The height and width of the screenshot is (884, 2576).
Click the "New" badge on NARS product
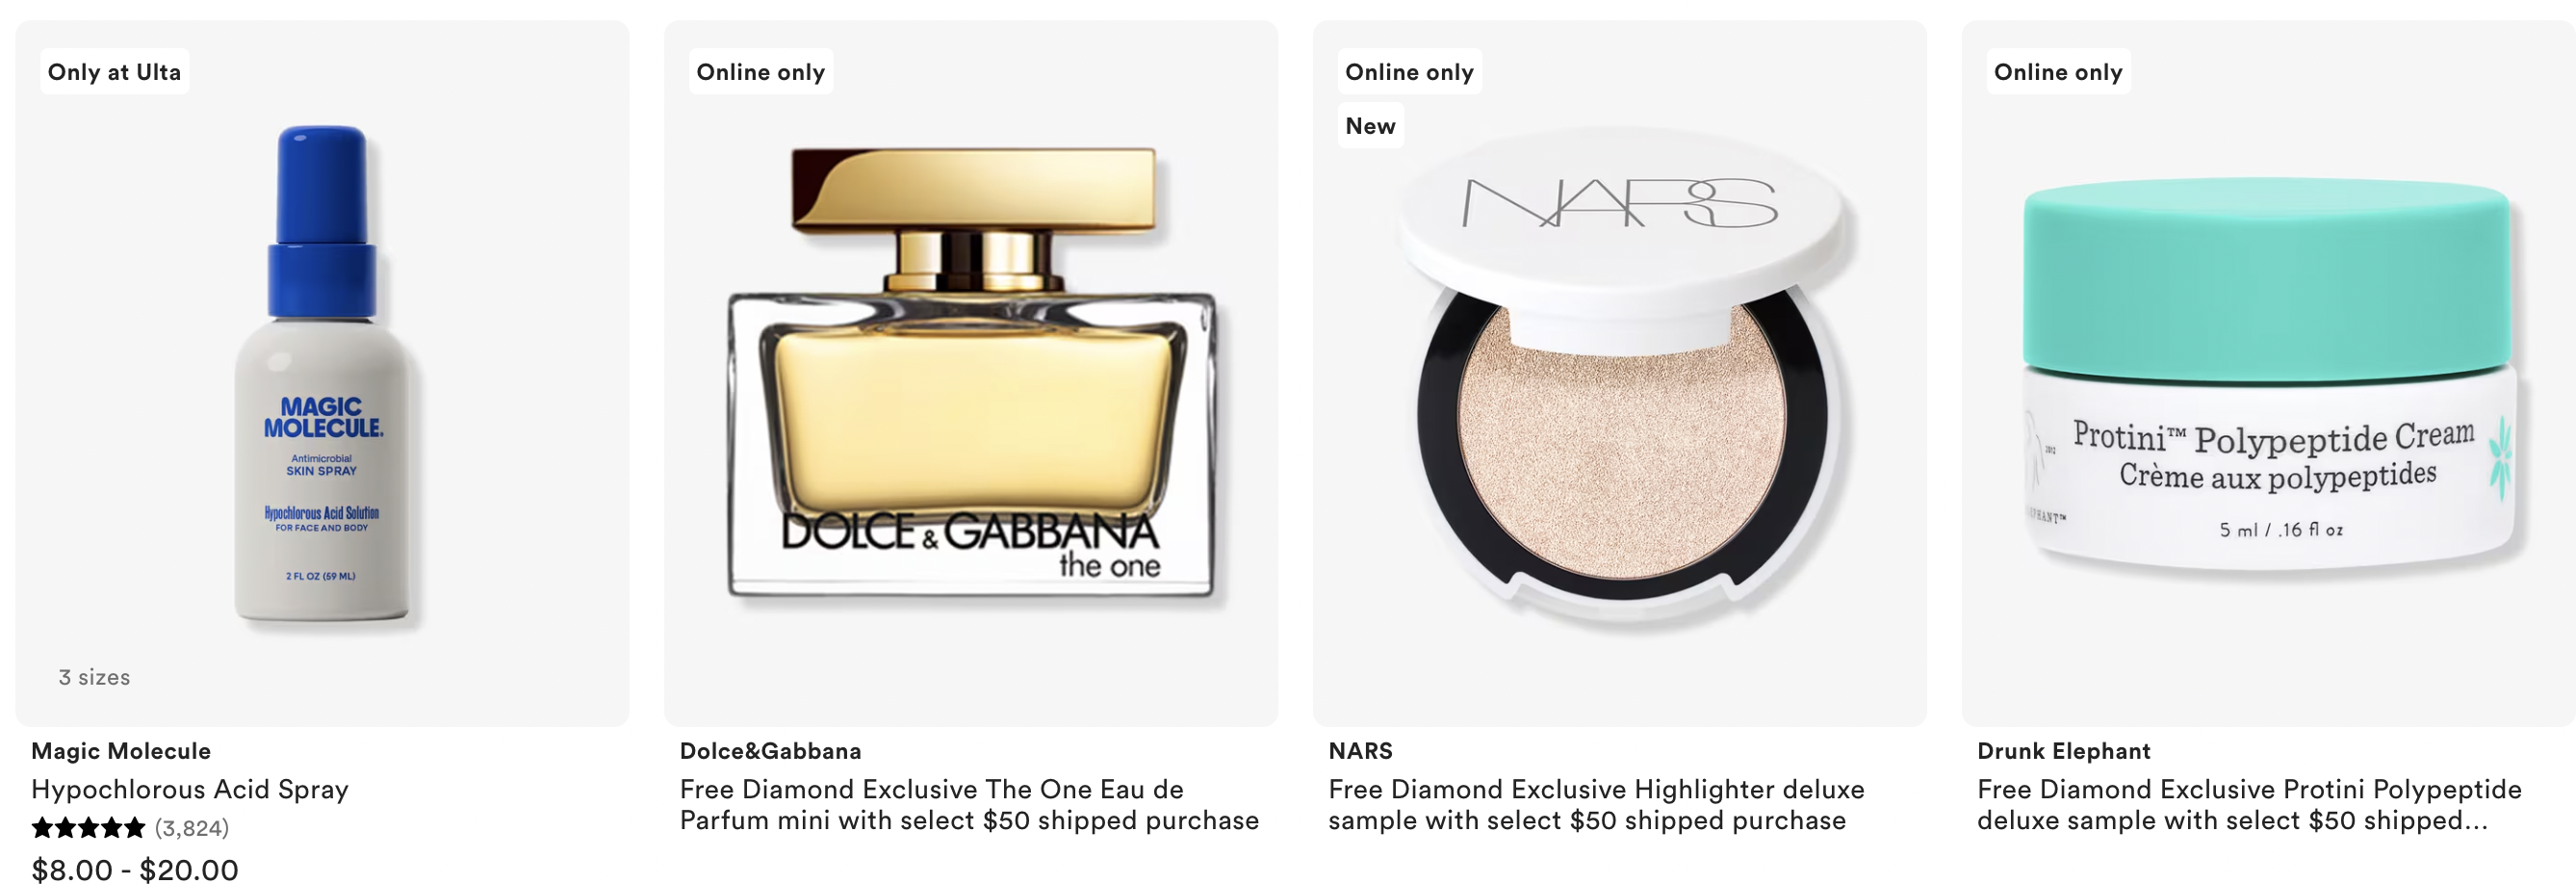pos(1370,126)
